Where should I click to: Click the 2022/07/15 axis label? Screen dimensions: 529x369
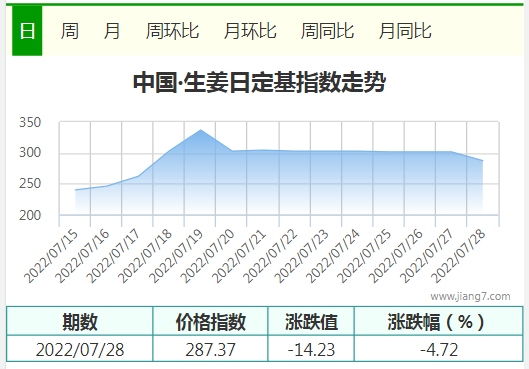51,256
